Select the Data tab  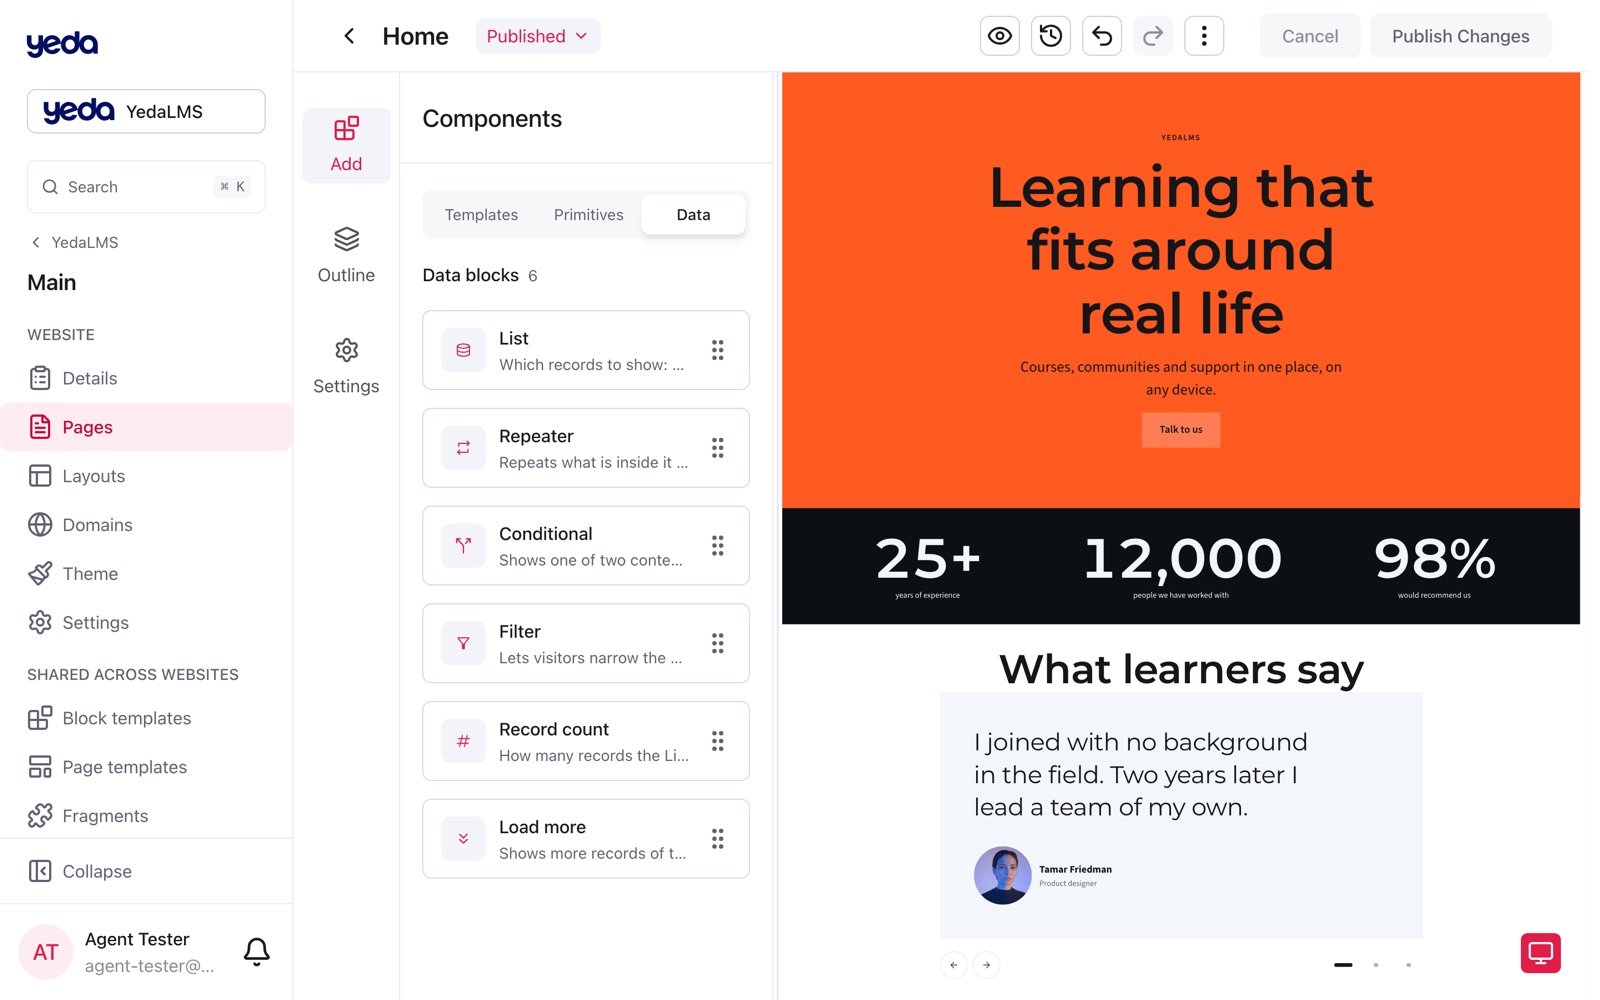pyautogui.click(x=693, y=215)
